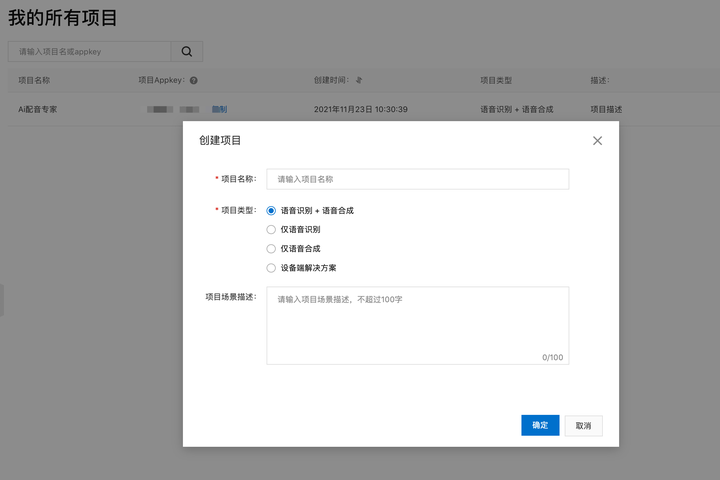Click the 项目名称 column header
This screenshot has width=720, height=480.
coord(34,81)
